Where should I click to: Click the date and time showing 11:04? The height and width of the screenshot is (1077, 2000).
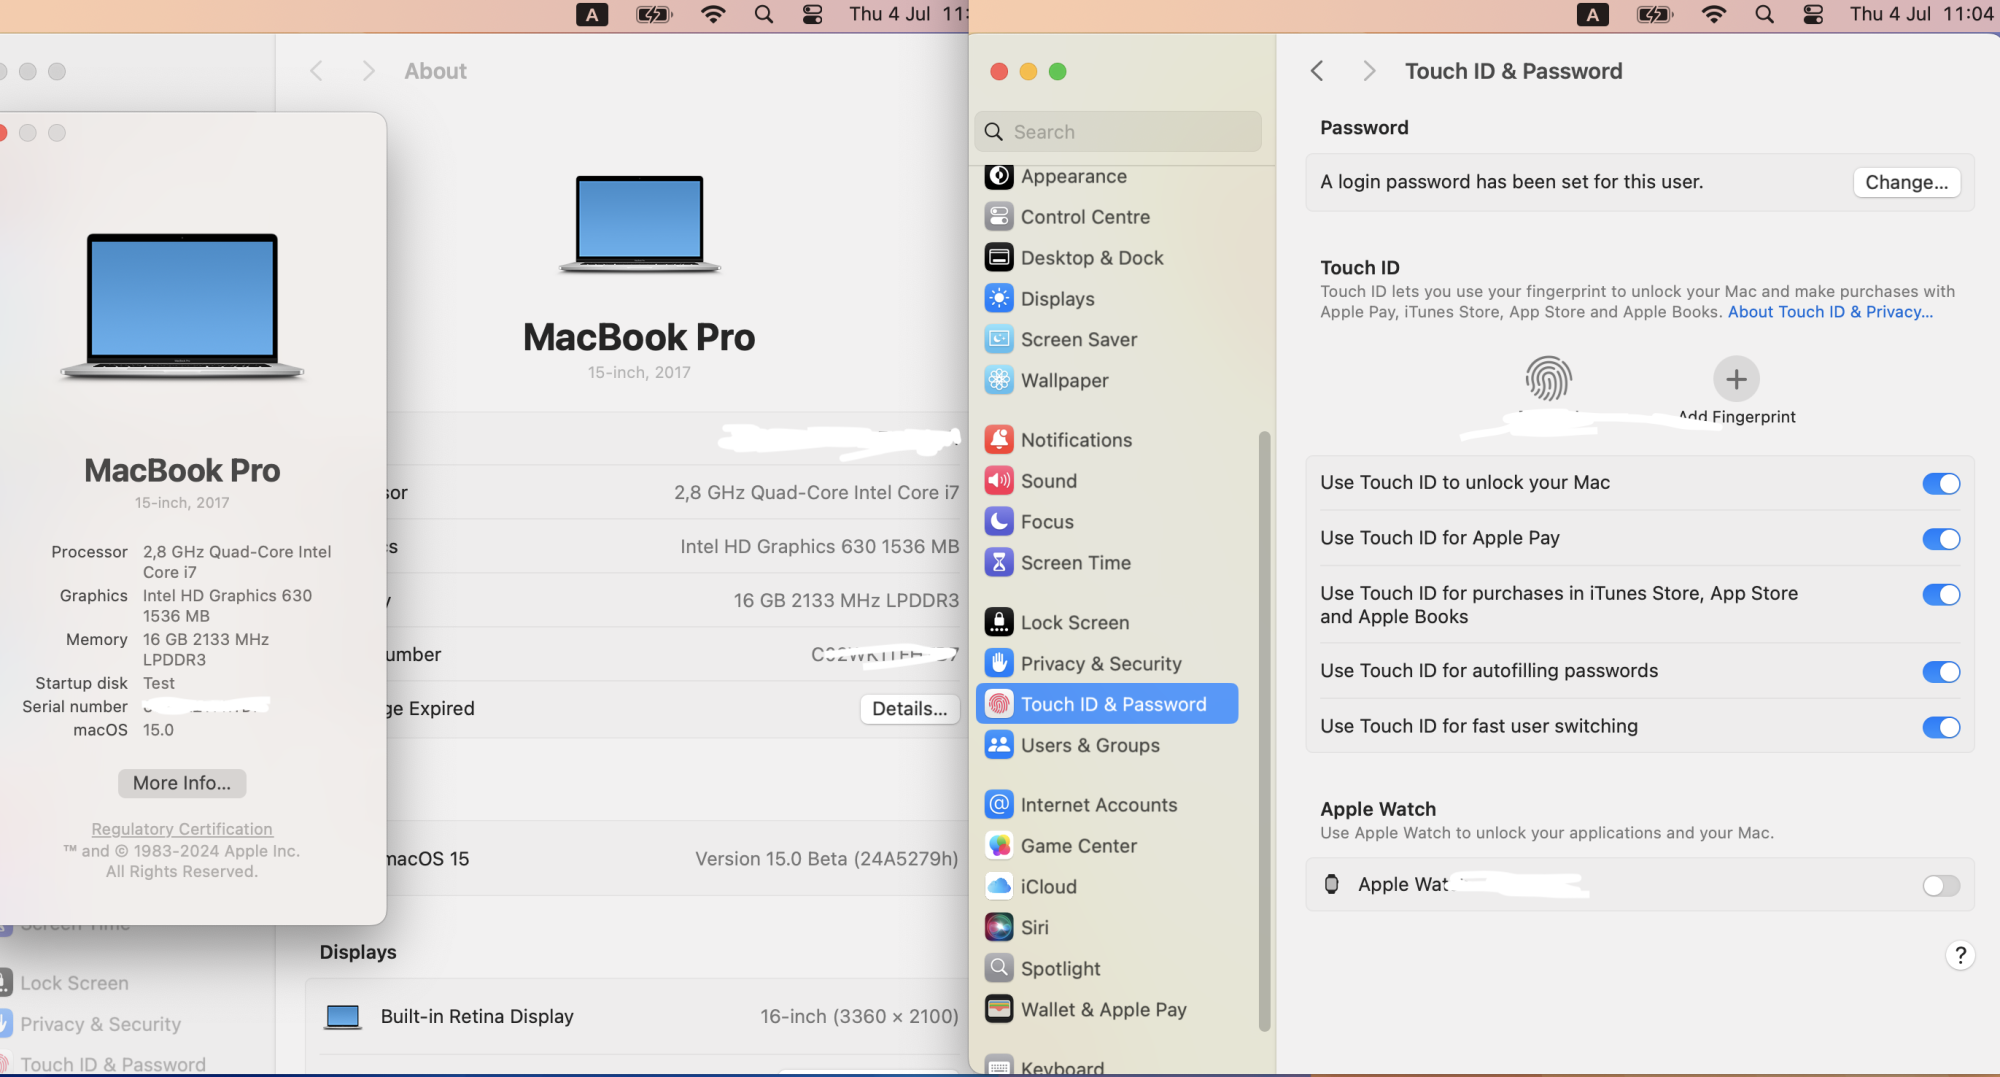pyautogui.click(x=1922, y=14)
